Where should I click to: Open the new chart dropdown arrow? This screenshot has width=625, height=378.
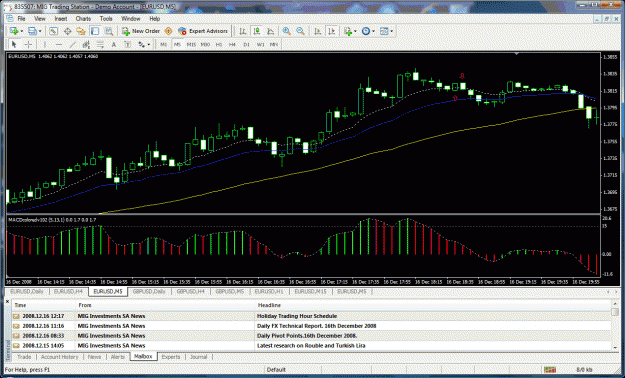[22, 31]
